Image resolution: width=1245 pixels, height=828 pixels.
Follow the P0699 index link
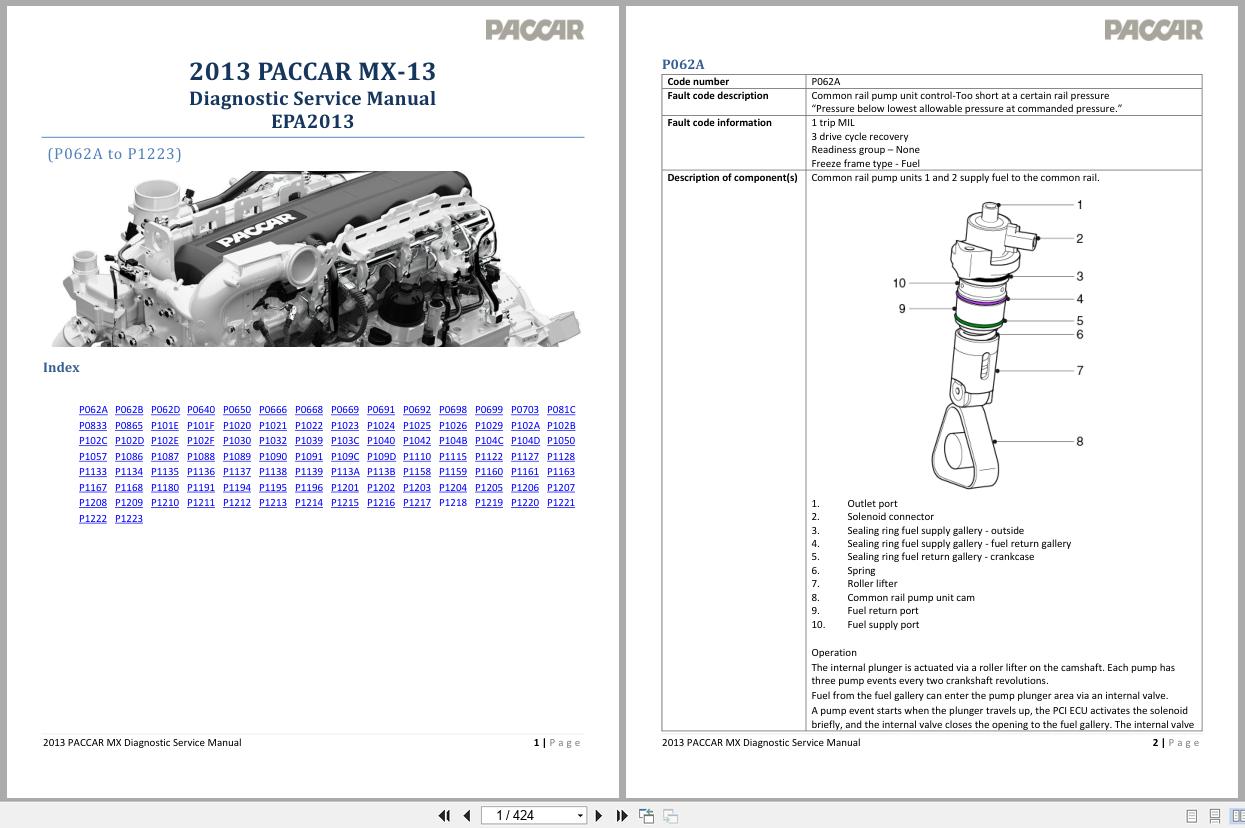(x=489, y=410)
